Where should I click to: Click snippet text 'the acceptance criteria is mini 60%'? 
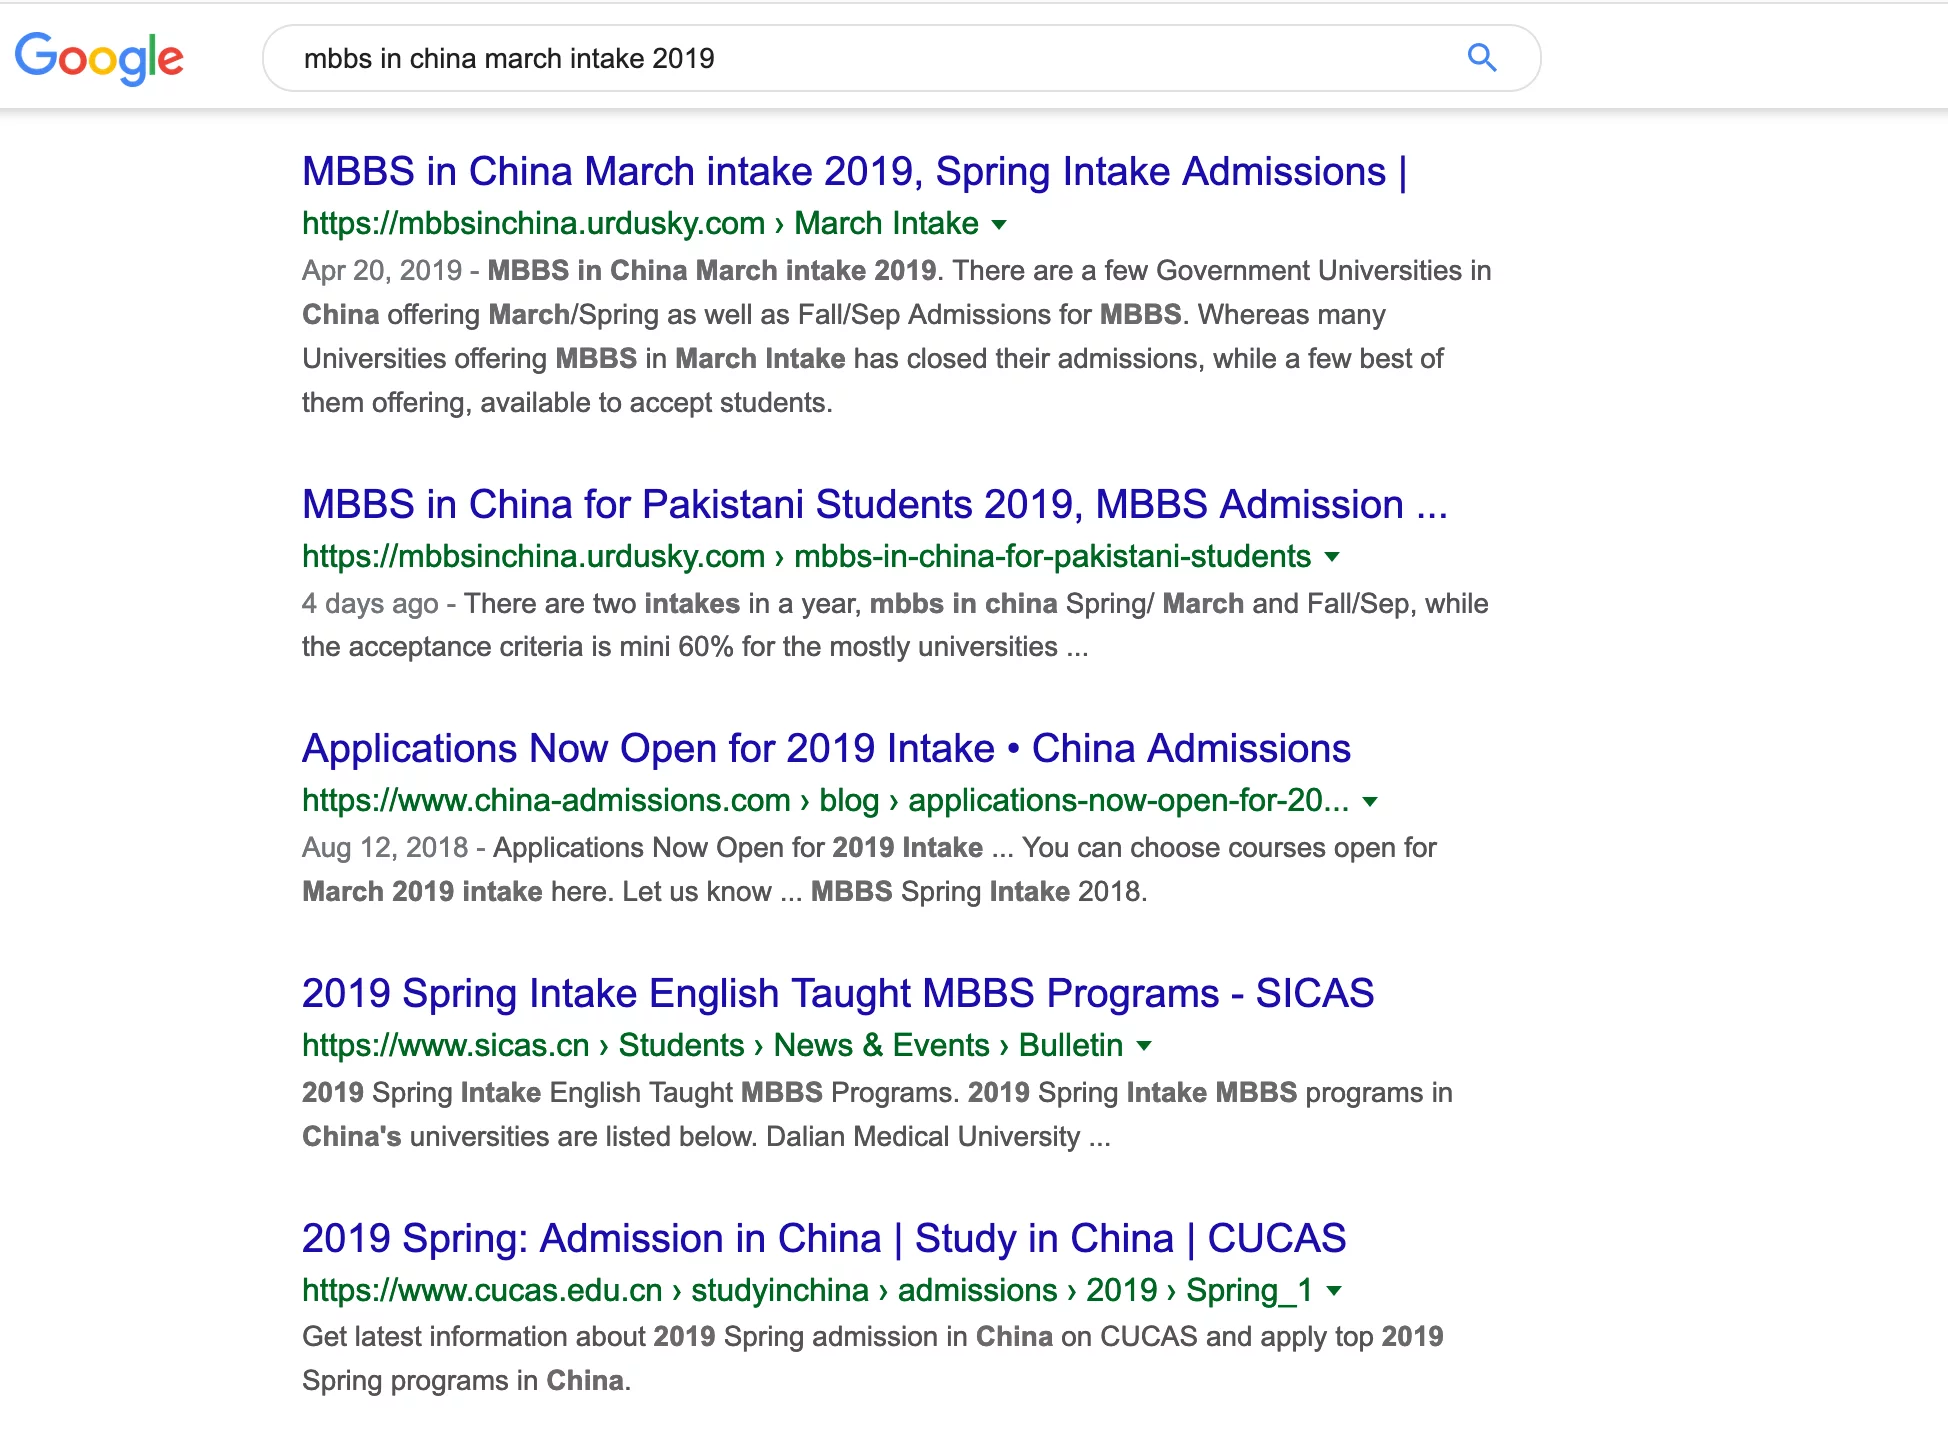[518, 647]
